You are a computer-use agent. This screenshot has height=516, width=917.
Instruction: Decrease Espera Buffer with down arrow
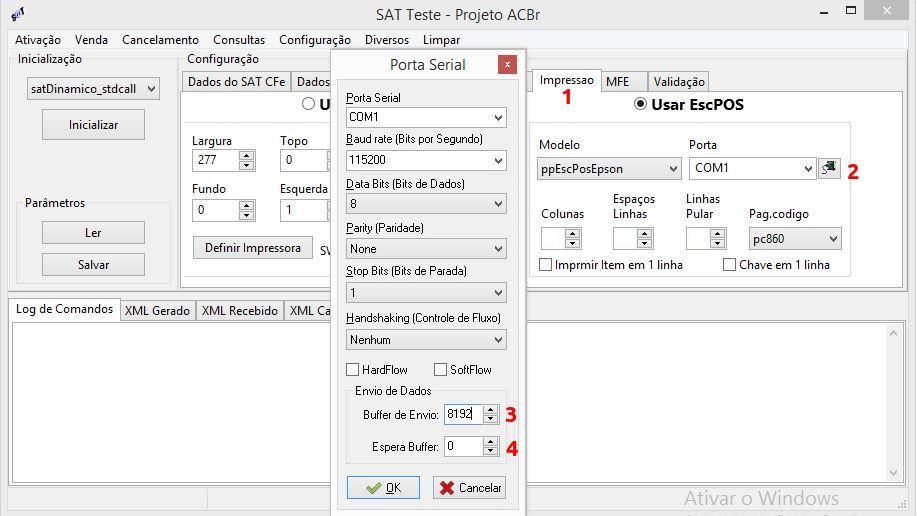click(x=491, y=452)
